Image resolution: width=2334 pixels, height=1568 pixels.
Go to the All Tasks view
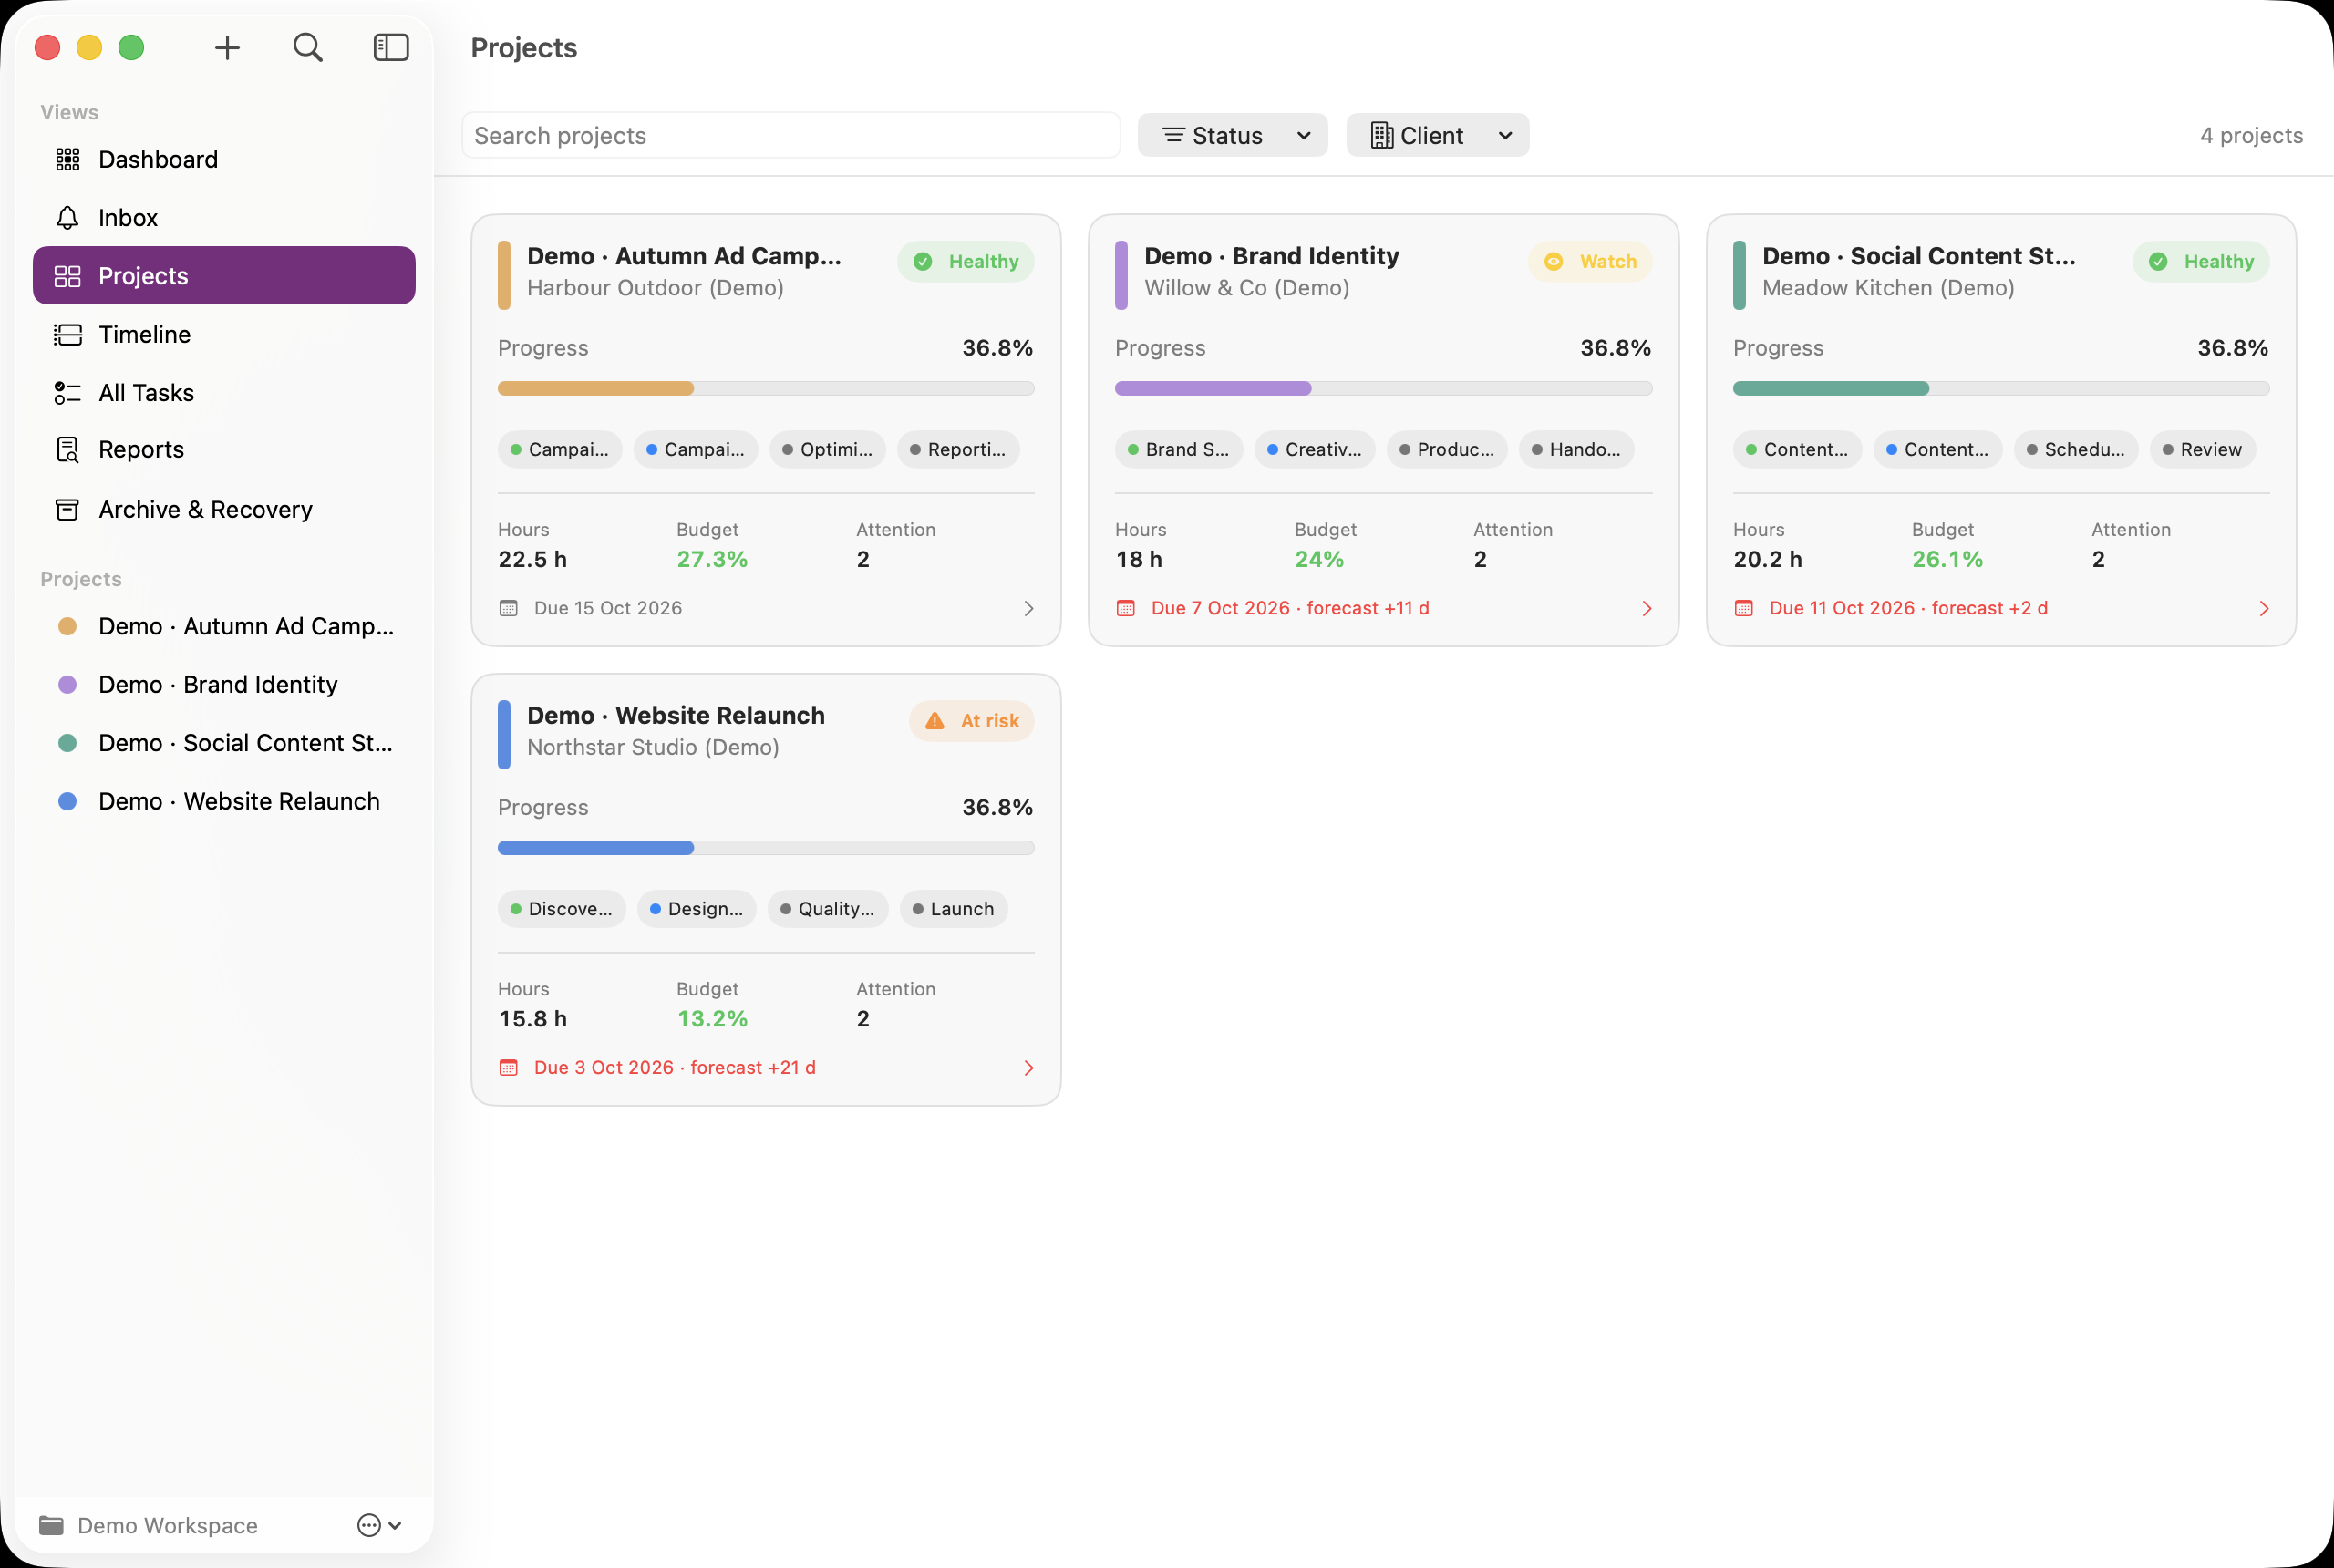click(224, 393)
